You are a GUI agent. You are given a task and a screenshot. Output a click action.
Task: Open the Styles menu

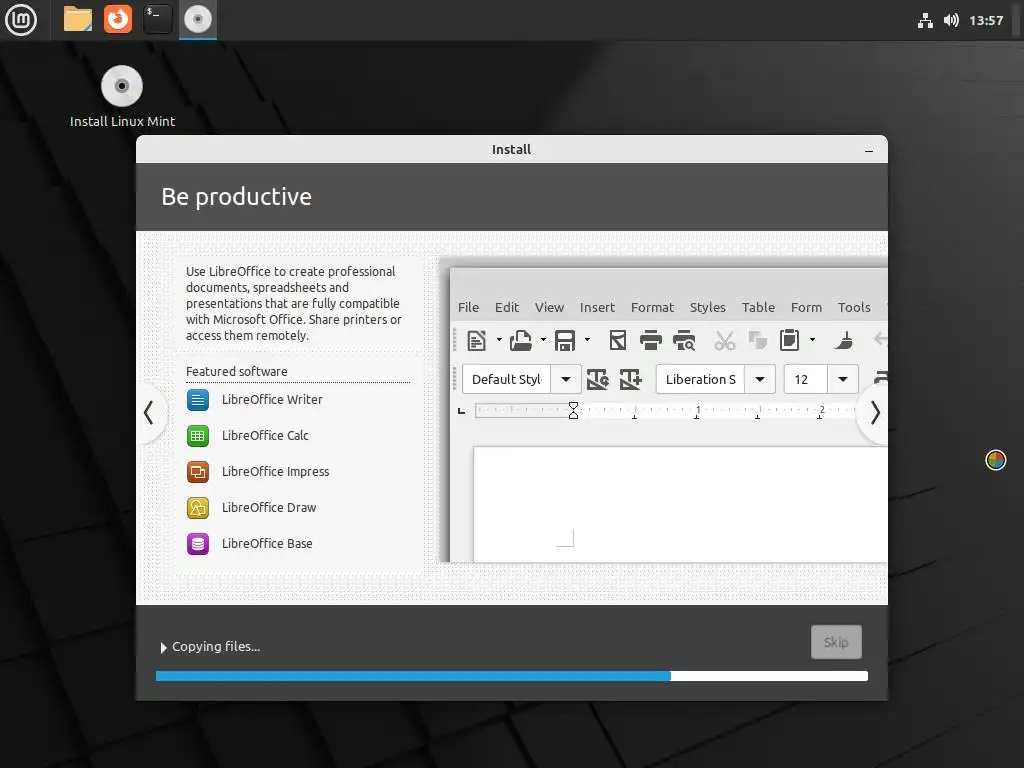(x=708, y=308)
